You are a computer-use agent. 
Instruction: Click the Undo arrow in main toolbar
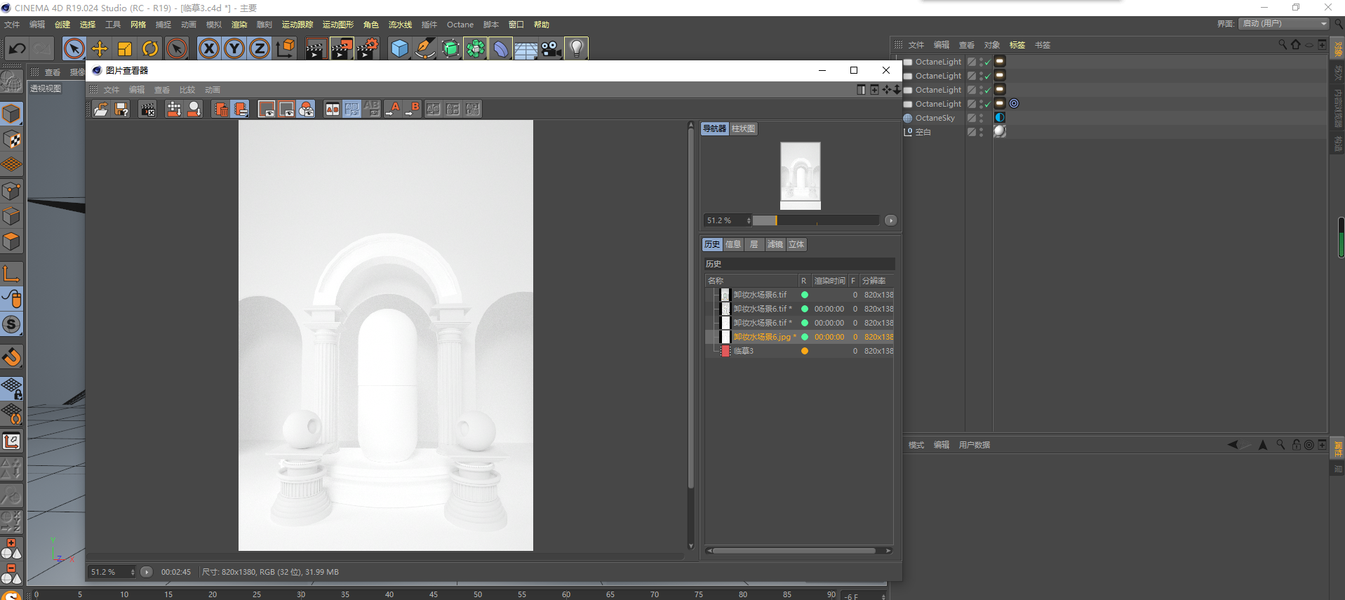16,48
